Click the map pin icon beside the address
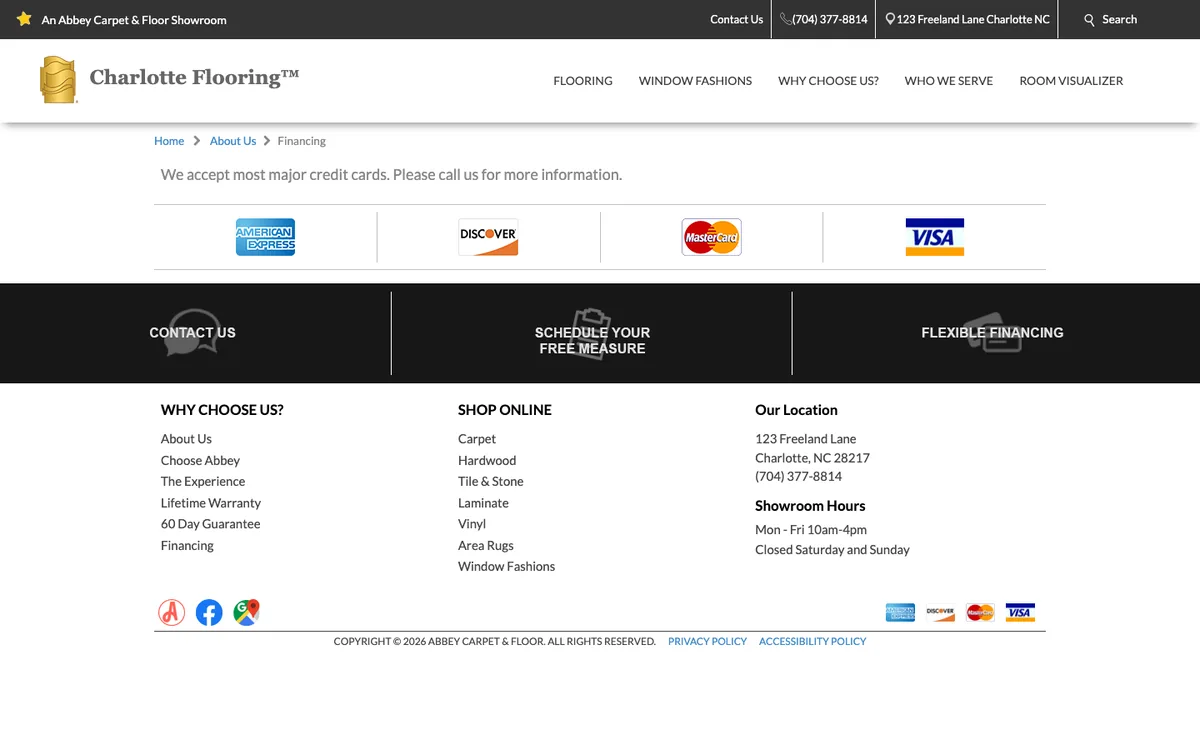The width and height of the screenshot is (1200, 750). [x=890, y=19]
